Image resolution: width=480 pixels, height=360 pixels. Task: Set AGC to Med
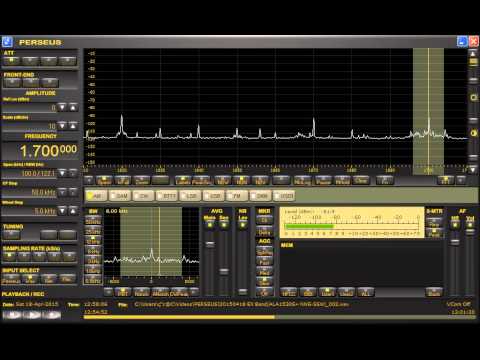[264, 271]
